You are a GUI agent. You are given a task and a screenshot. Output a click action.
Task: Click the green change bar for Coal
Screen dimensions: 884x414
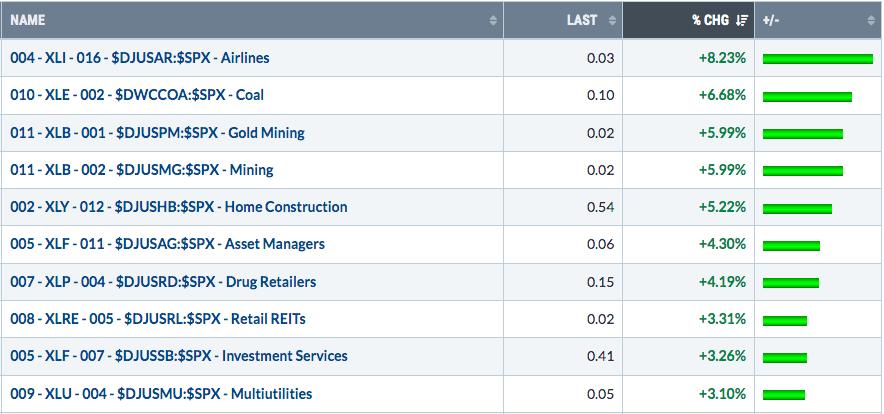[x=807, y=96]
